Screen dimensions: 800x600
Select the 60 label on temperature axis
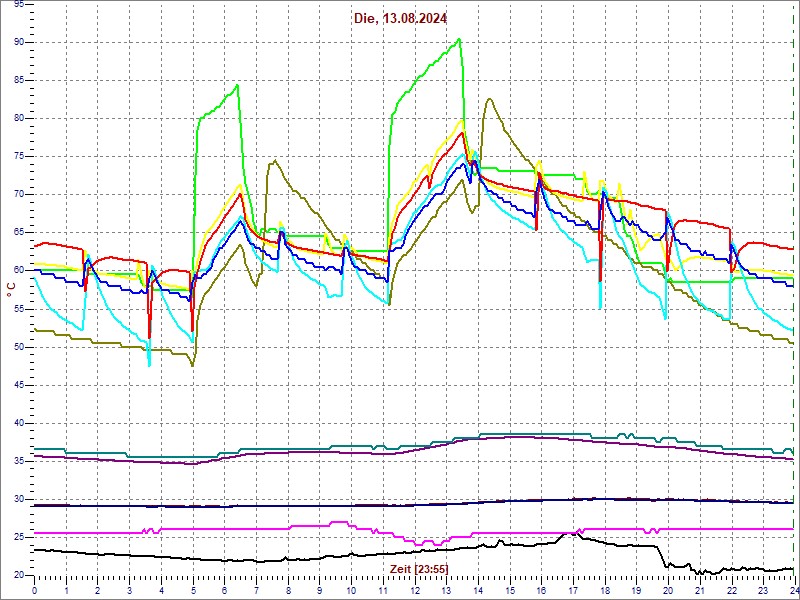(19, 271)
